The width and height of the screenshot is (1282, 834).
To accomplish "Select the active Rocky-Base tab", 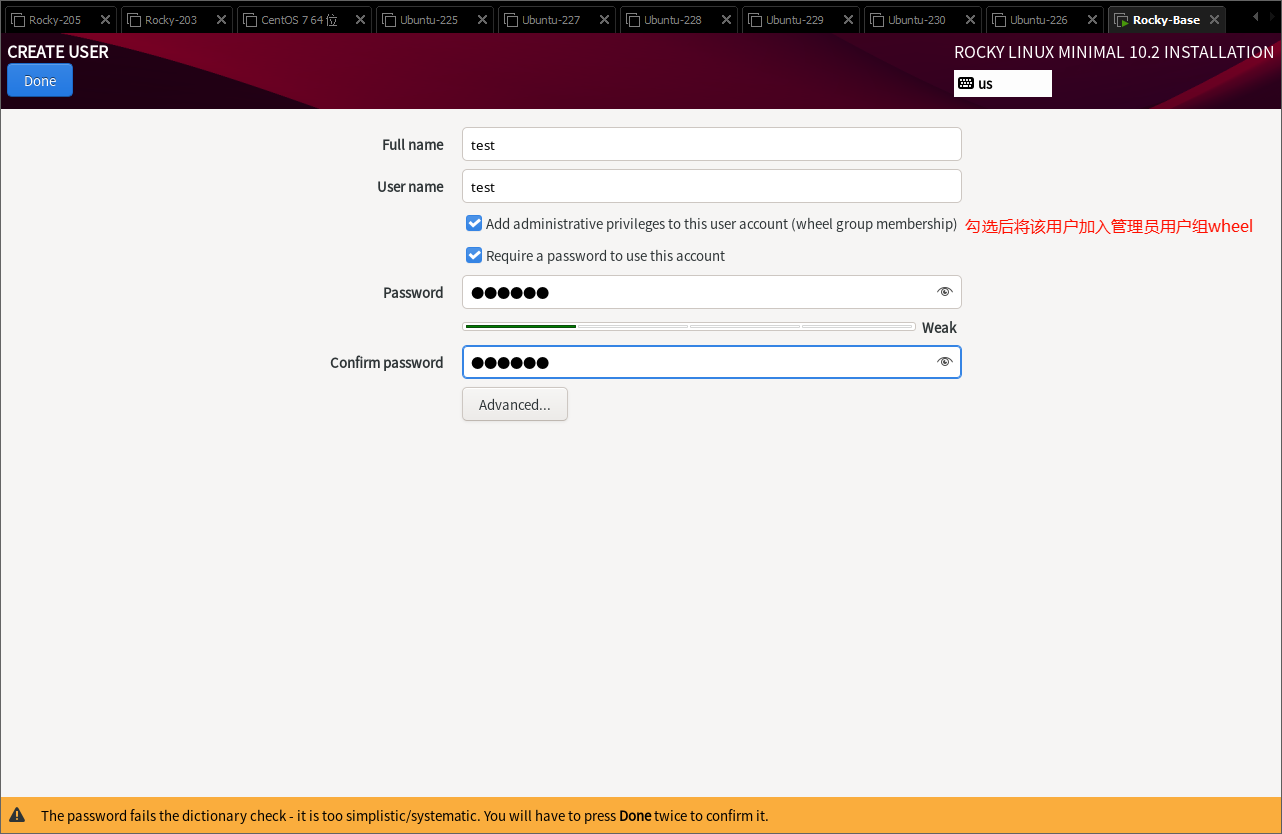I will point(1166,20).
